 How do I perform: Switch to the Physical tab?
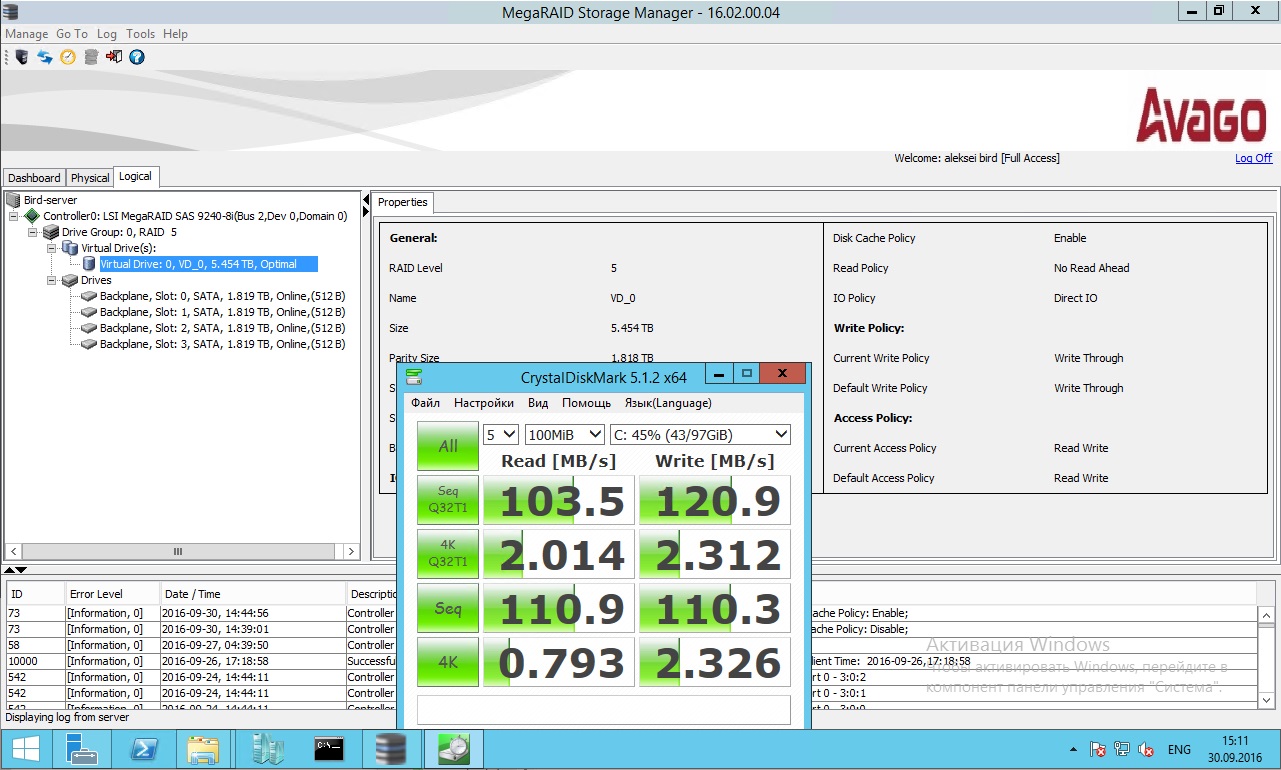pos(90,177)
